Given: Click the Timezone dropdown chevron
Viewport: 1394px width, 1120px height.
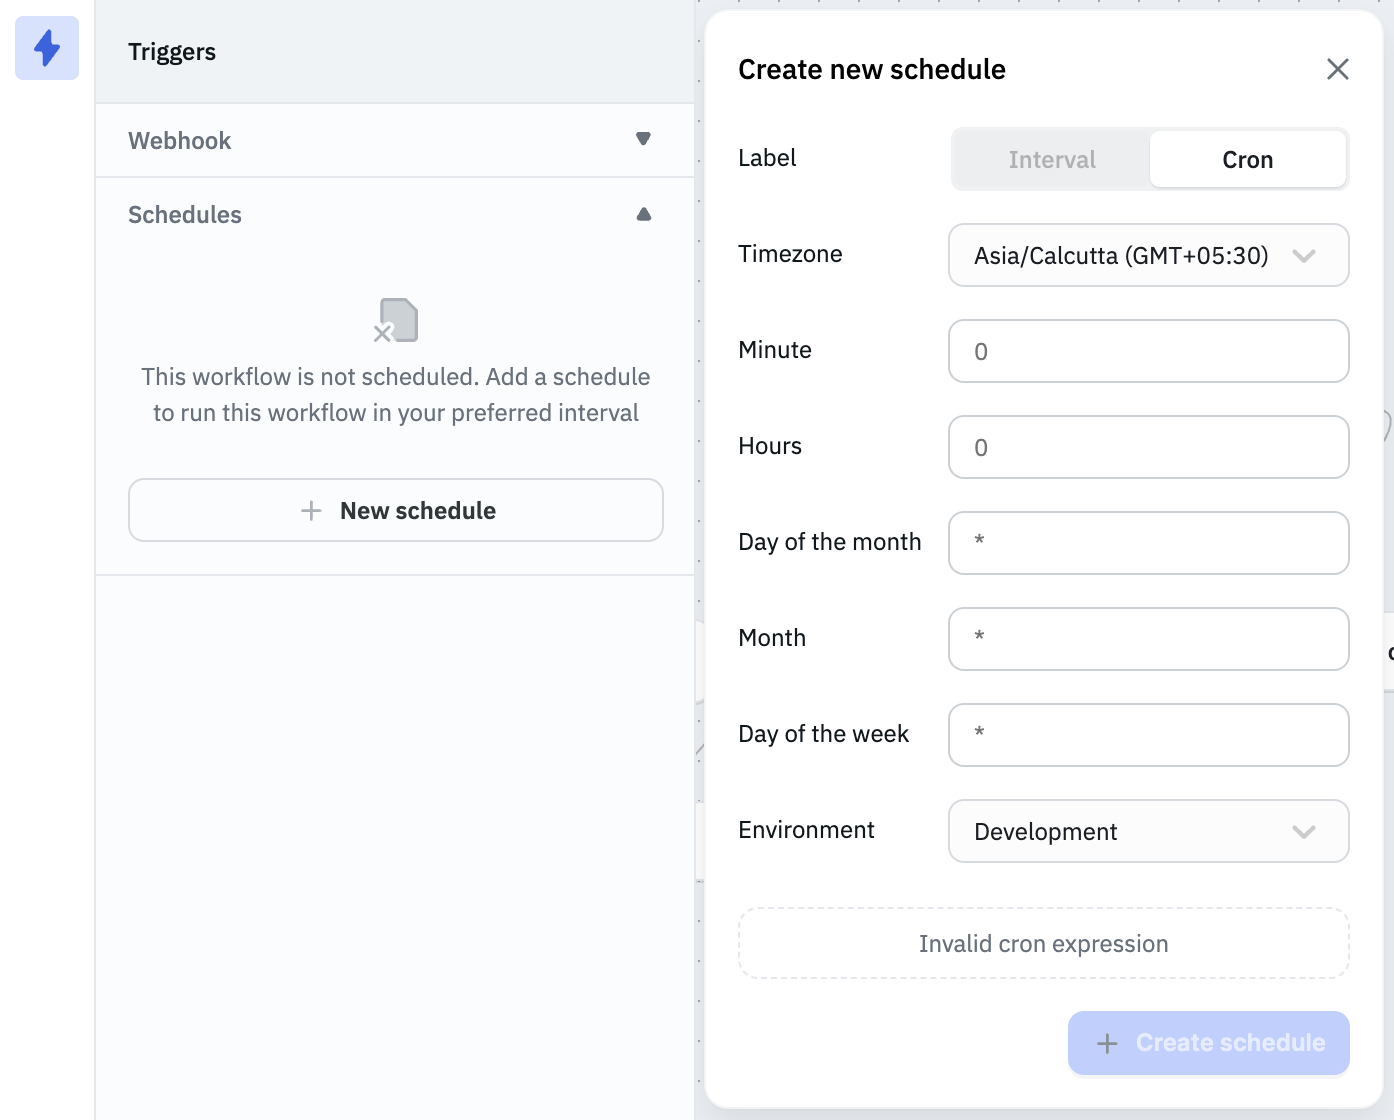Looking at the screenshot, I should click(x=1303, y=255).
